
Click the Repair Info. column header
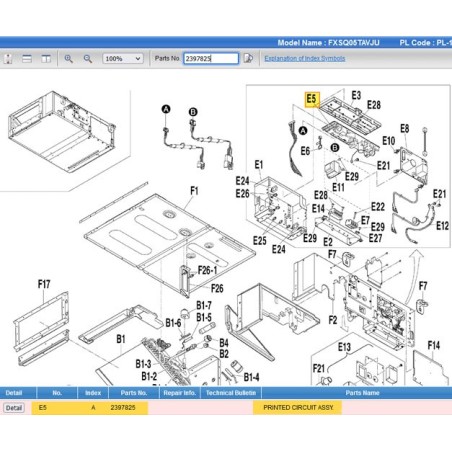(179, 393)
